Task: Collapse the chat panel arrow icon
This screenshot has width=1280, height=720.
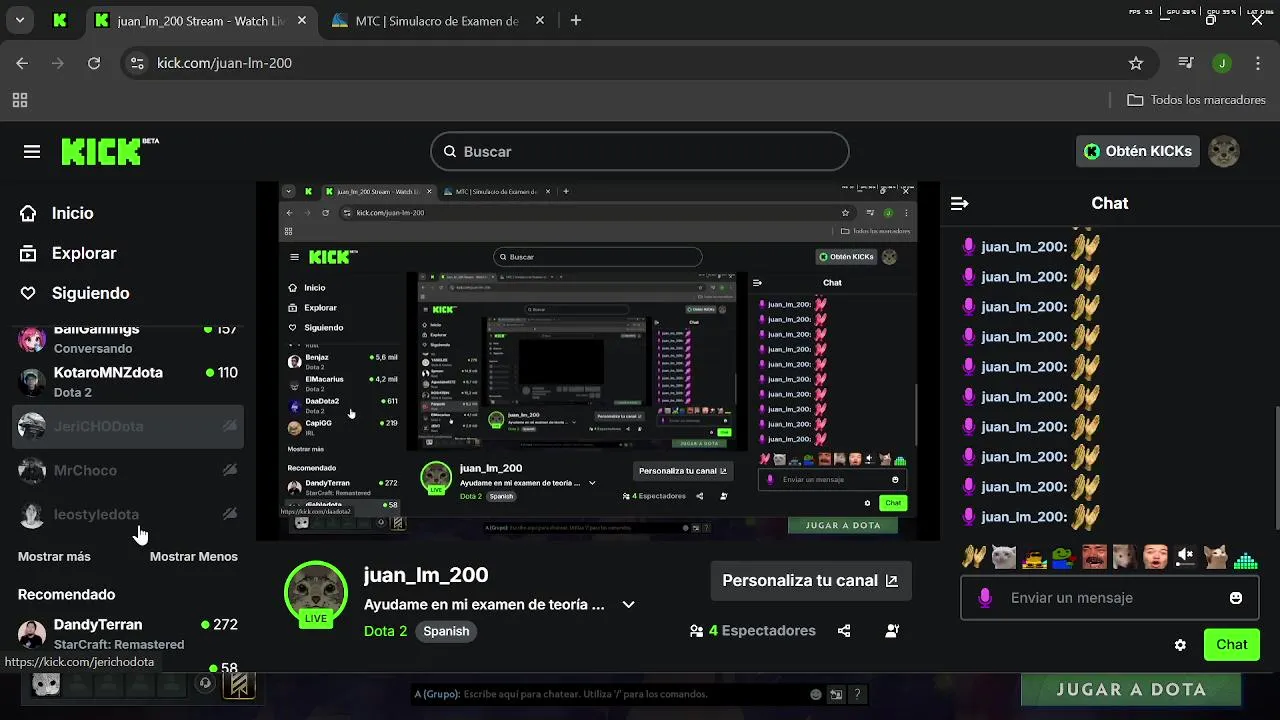Action: tap(959, 203)
